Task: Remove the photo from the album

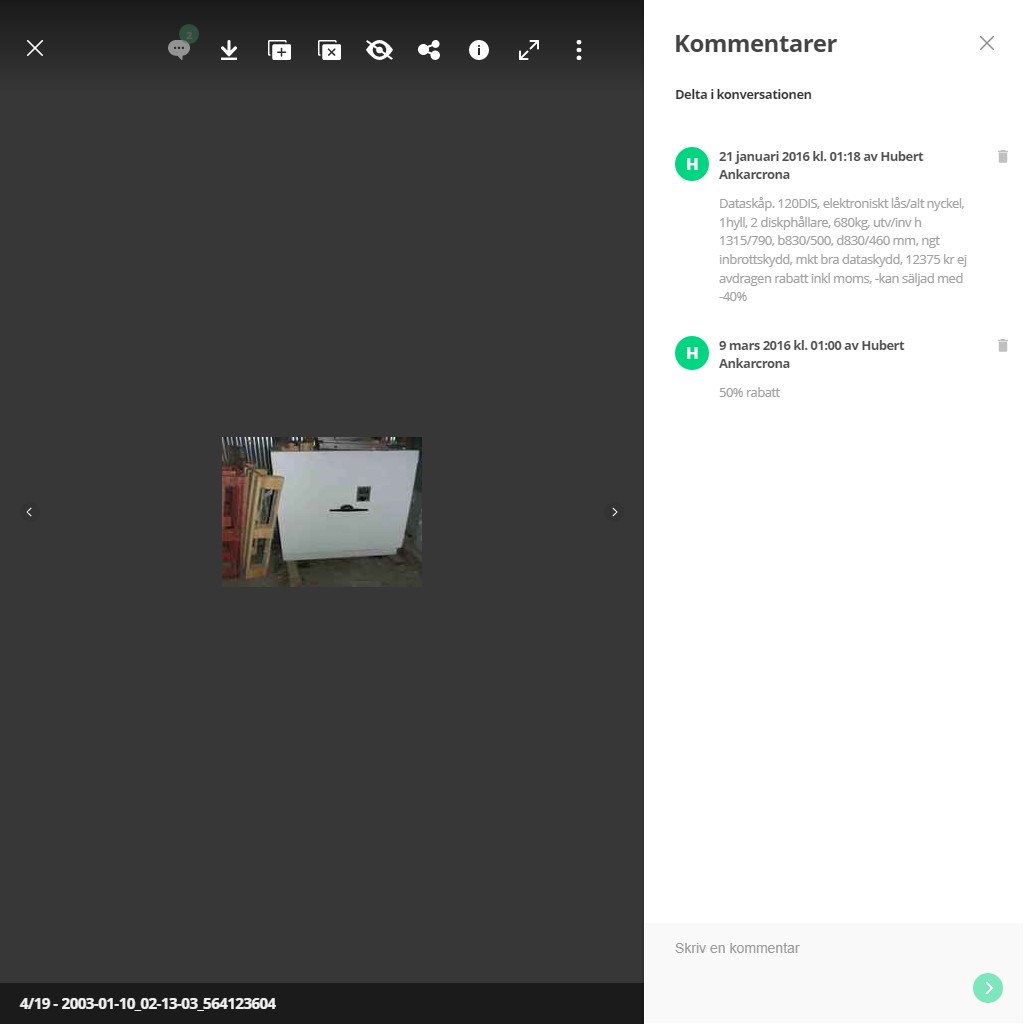Action: pos(329,50)
